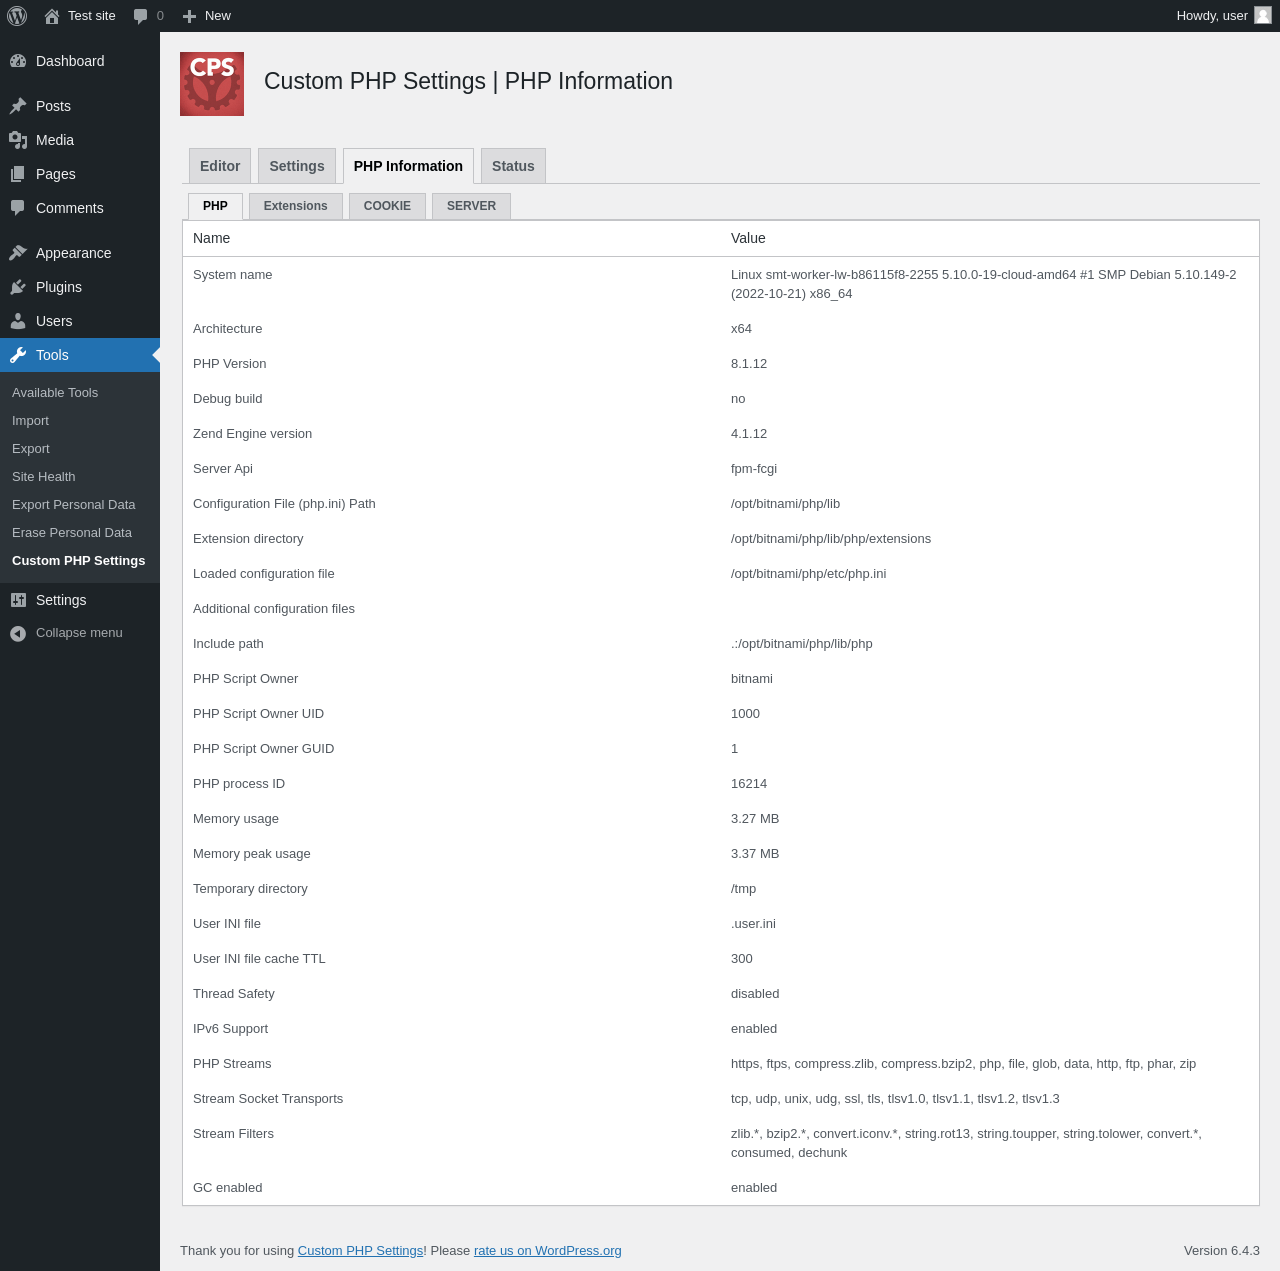Click the Users person icon
Screen dimensions: 1280x1271
(x=18, y=321)
